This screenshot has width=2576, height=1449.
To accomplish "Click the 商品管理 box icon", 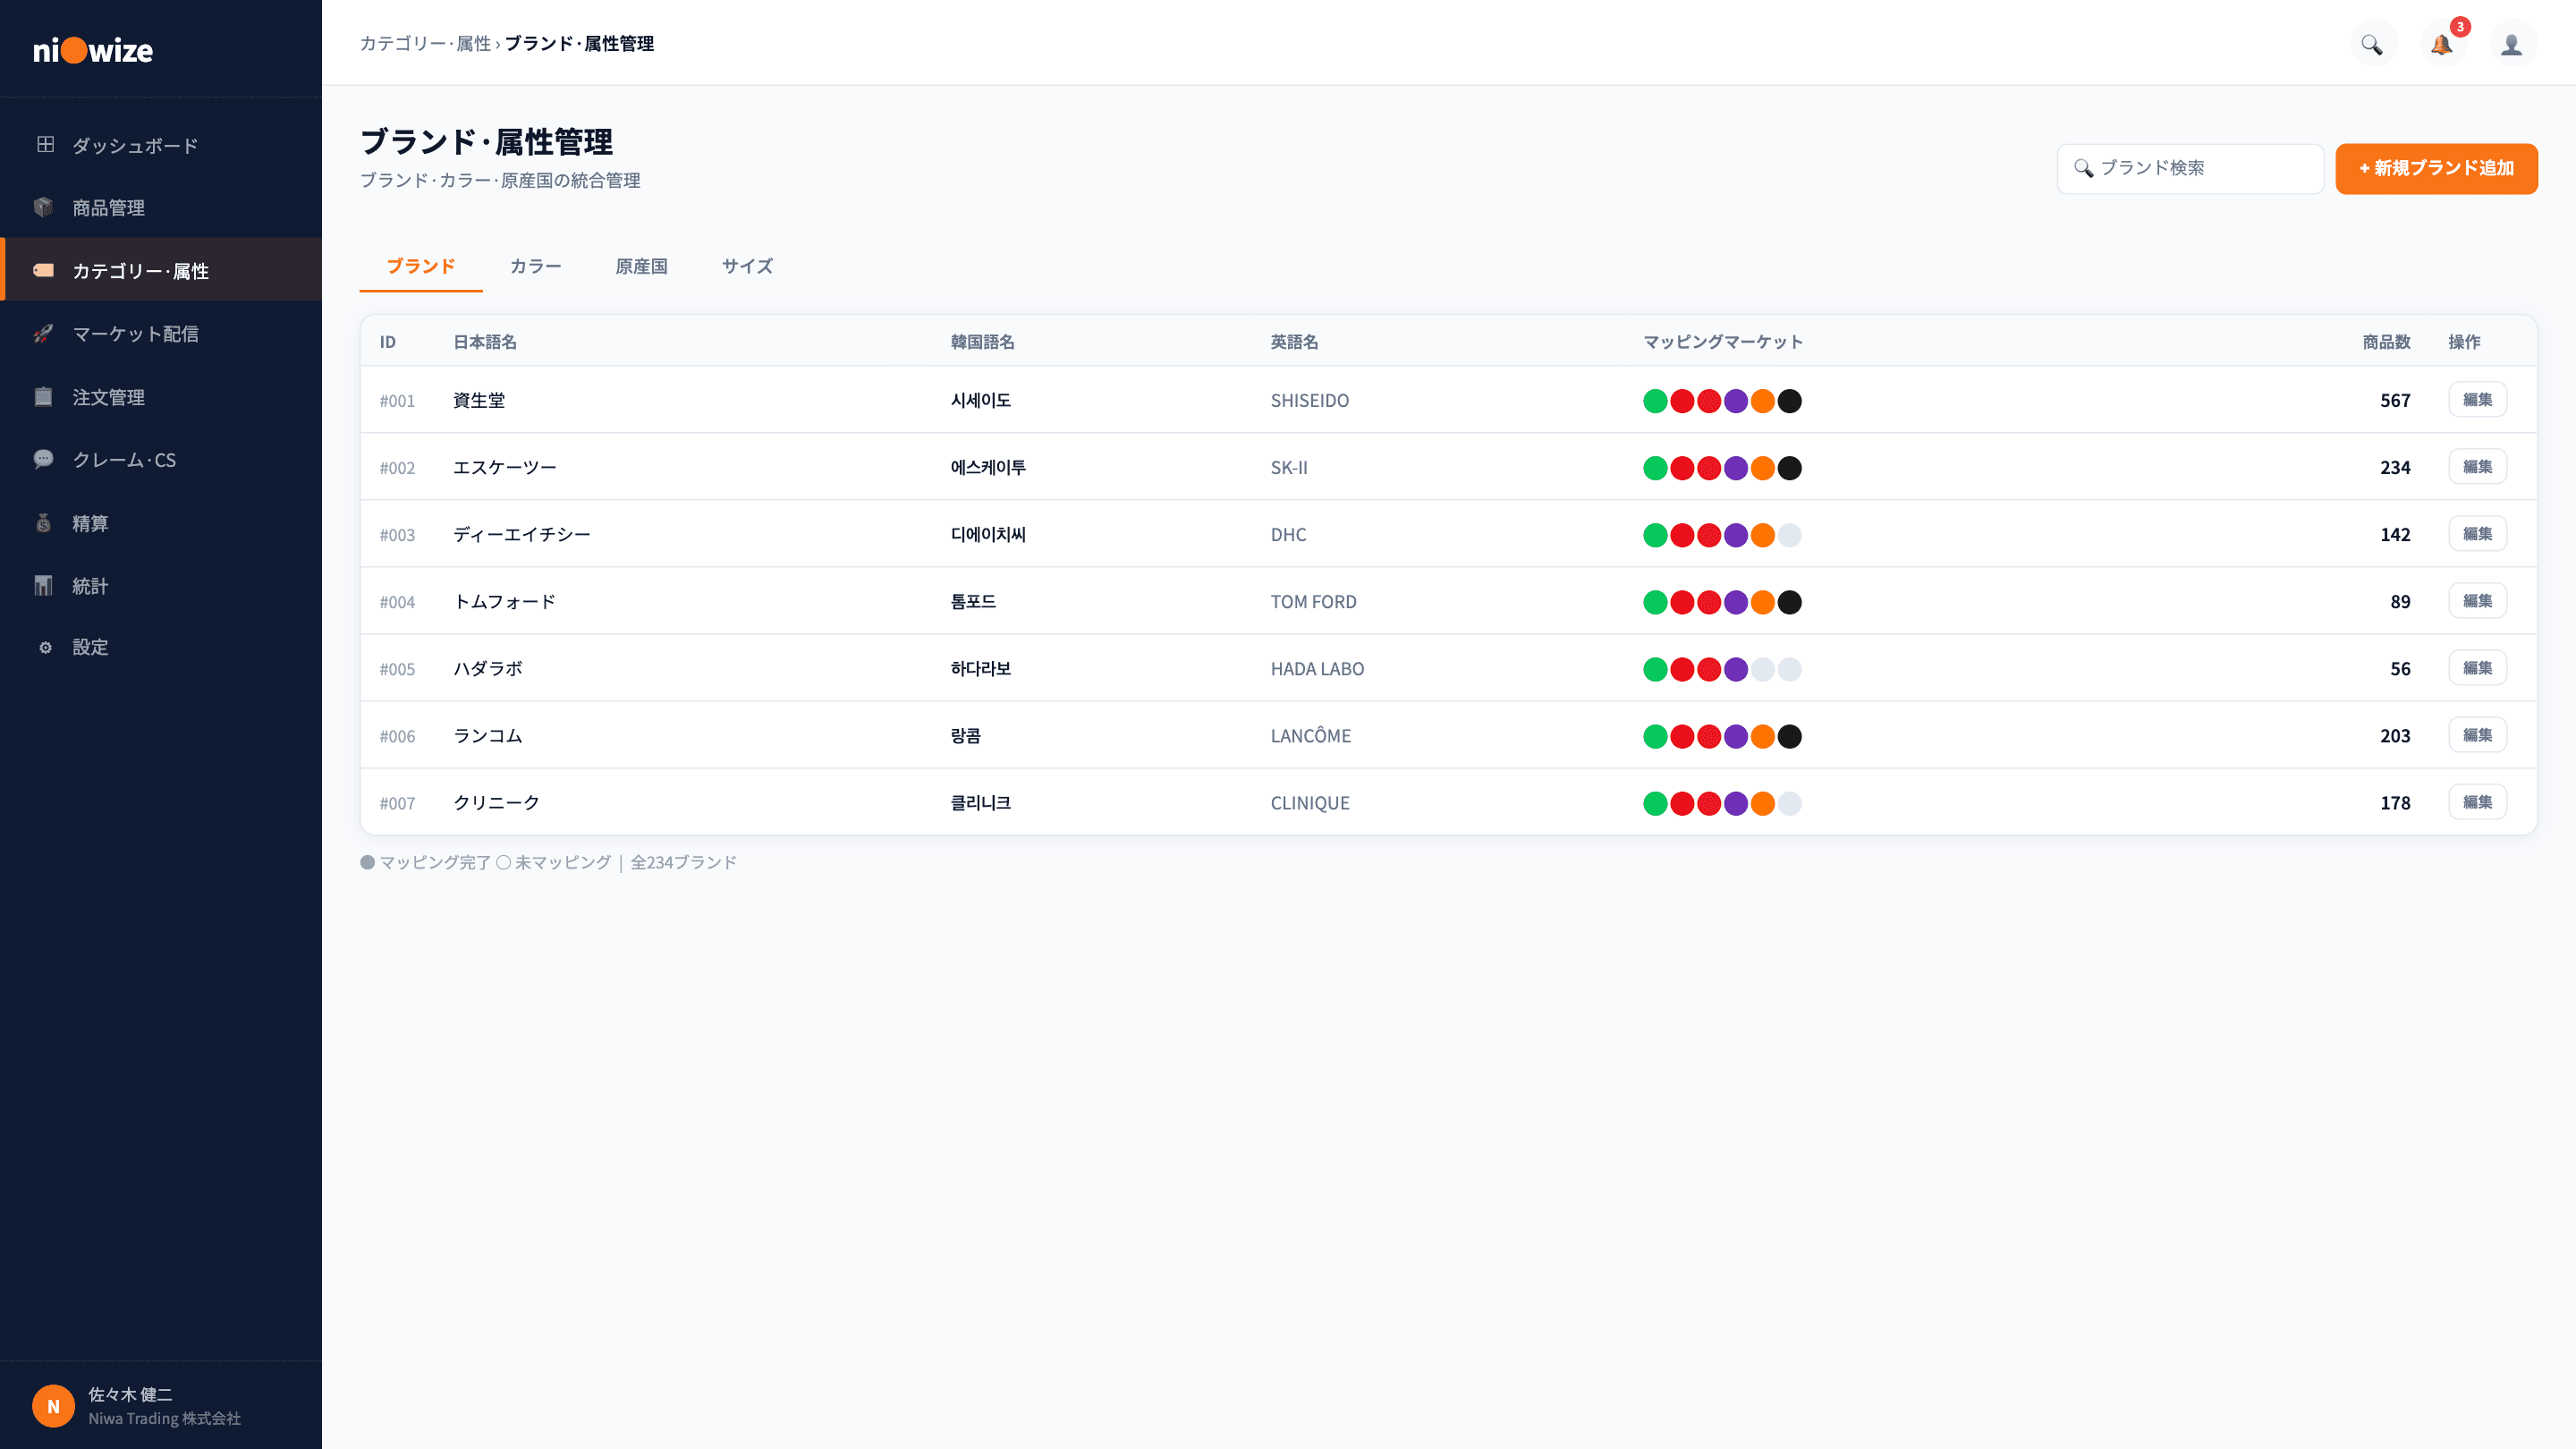I will (x=43, y=207).
